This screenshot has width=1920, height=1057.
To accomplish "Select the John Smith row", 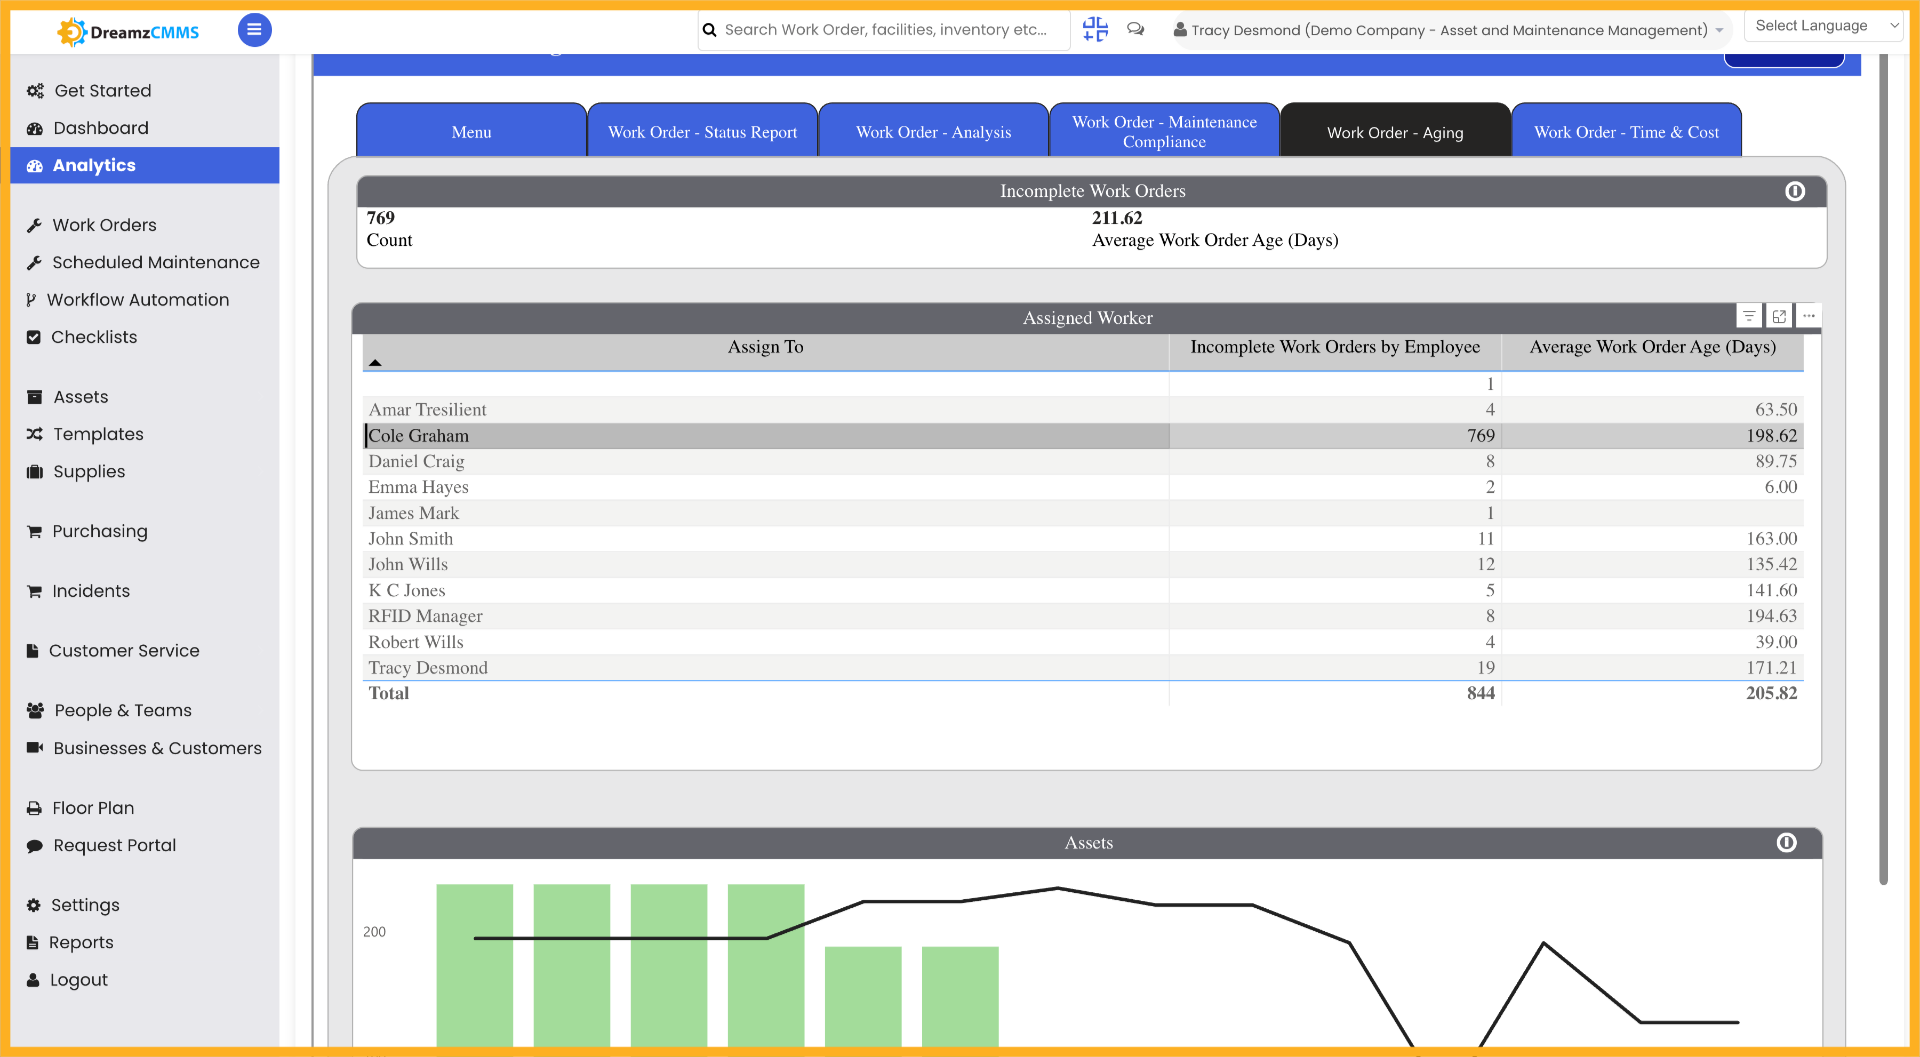I will (x=1083, y=539).
